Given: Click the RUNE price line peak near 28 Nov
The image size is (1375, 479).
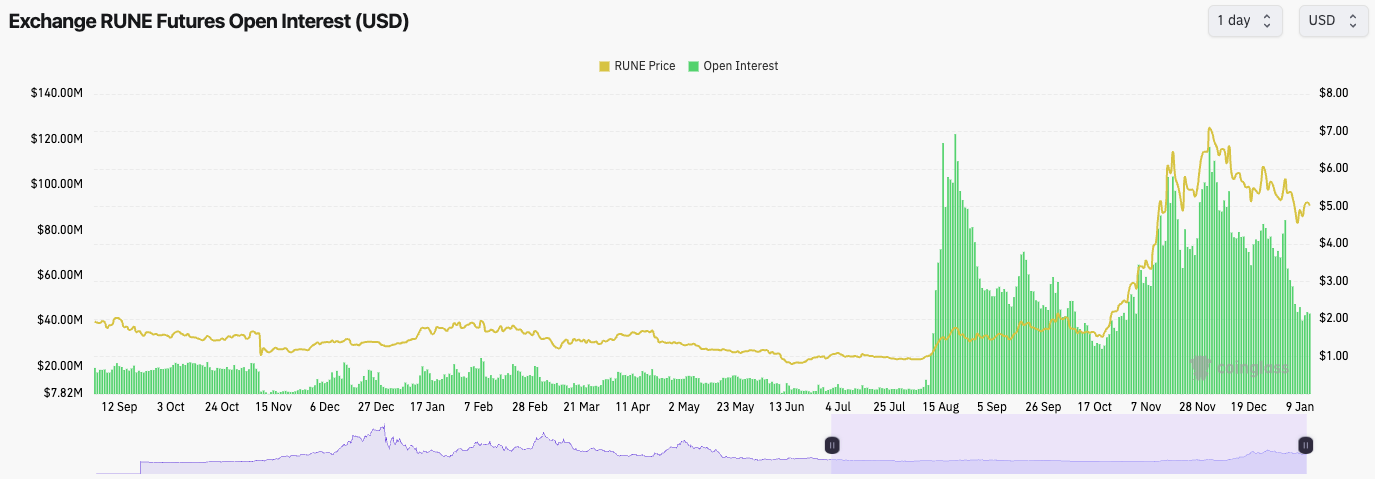Looking at the screenshot, I should tap(1210, 129).
